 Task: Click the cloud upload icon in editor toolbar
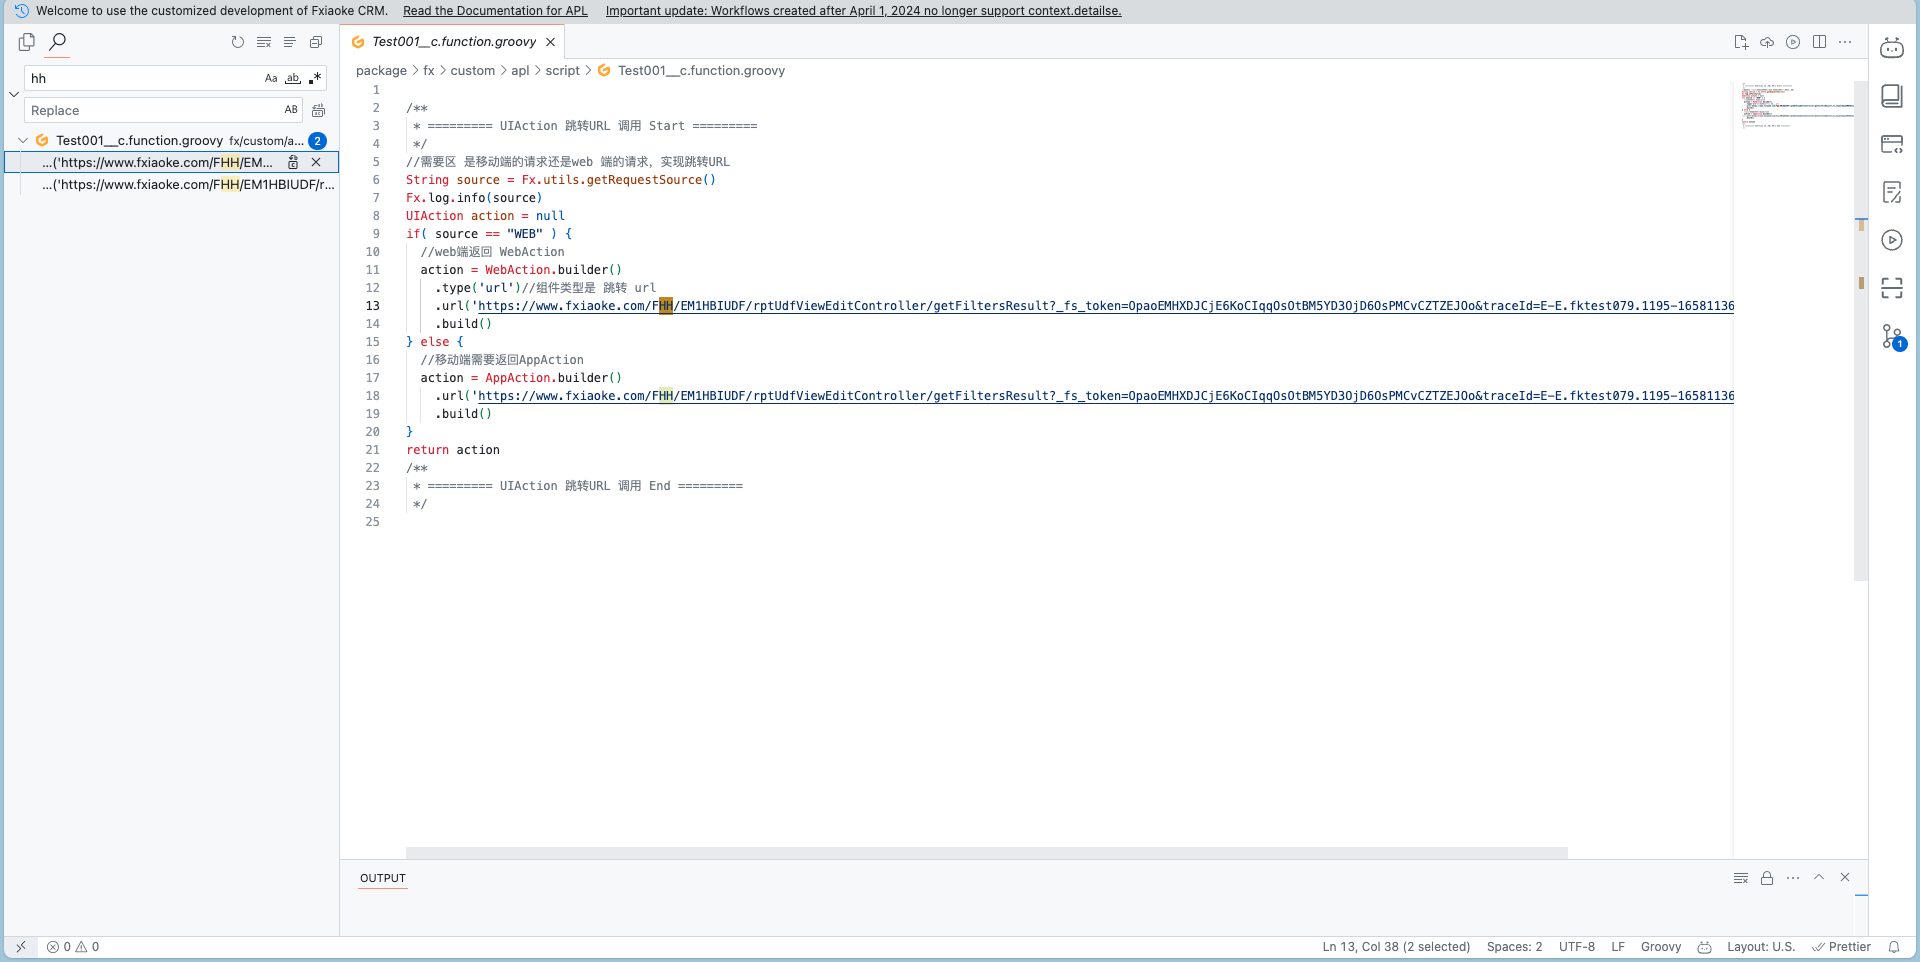click(1767, 42)
